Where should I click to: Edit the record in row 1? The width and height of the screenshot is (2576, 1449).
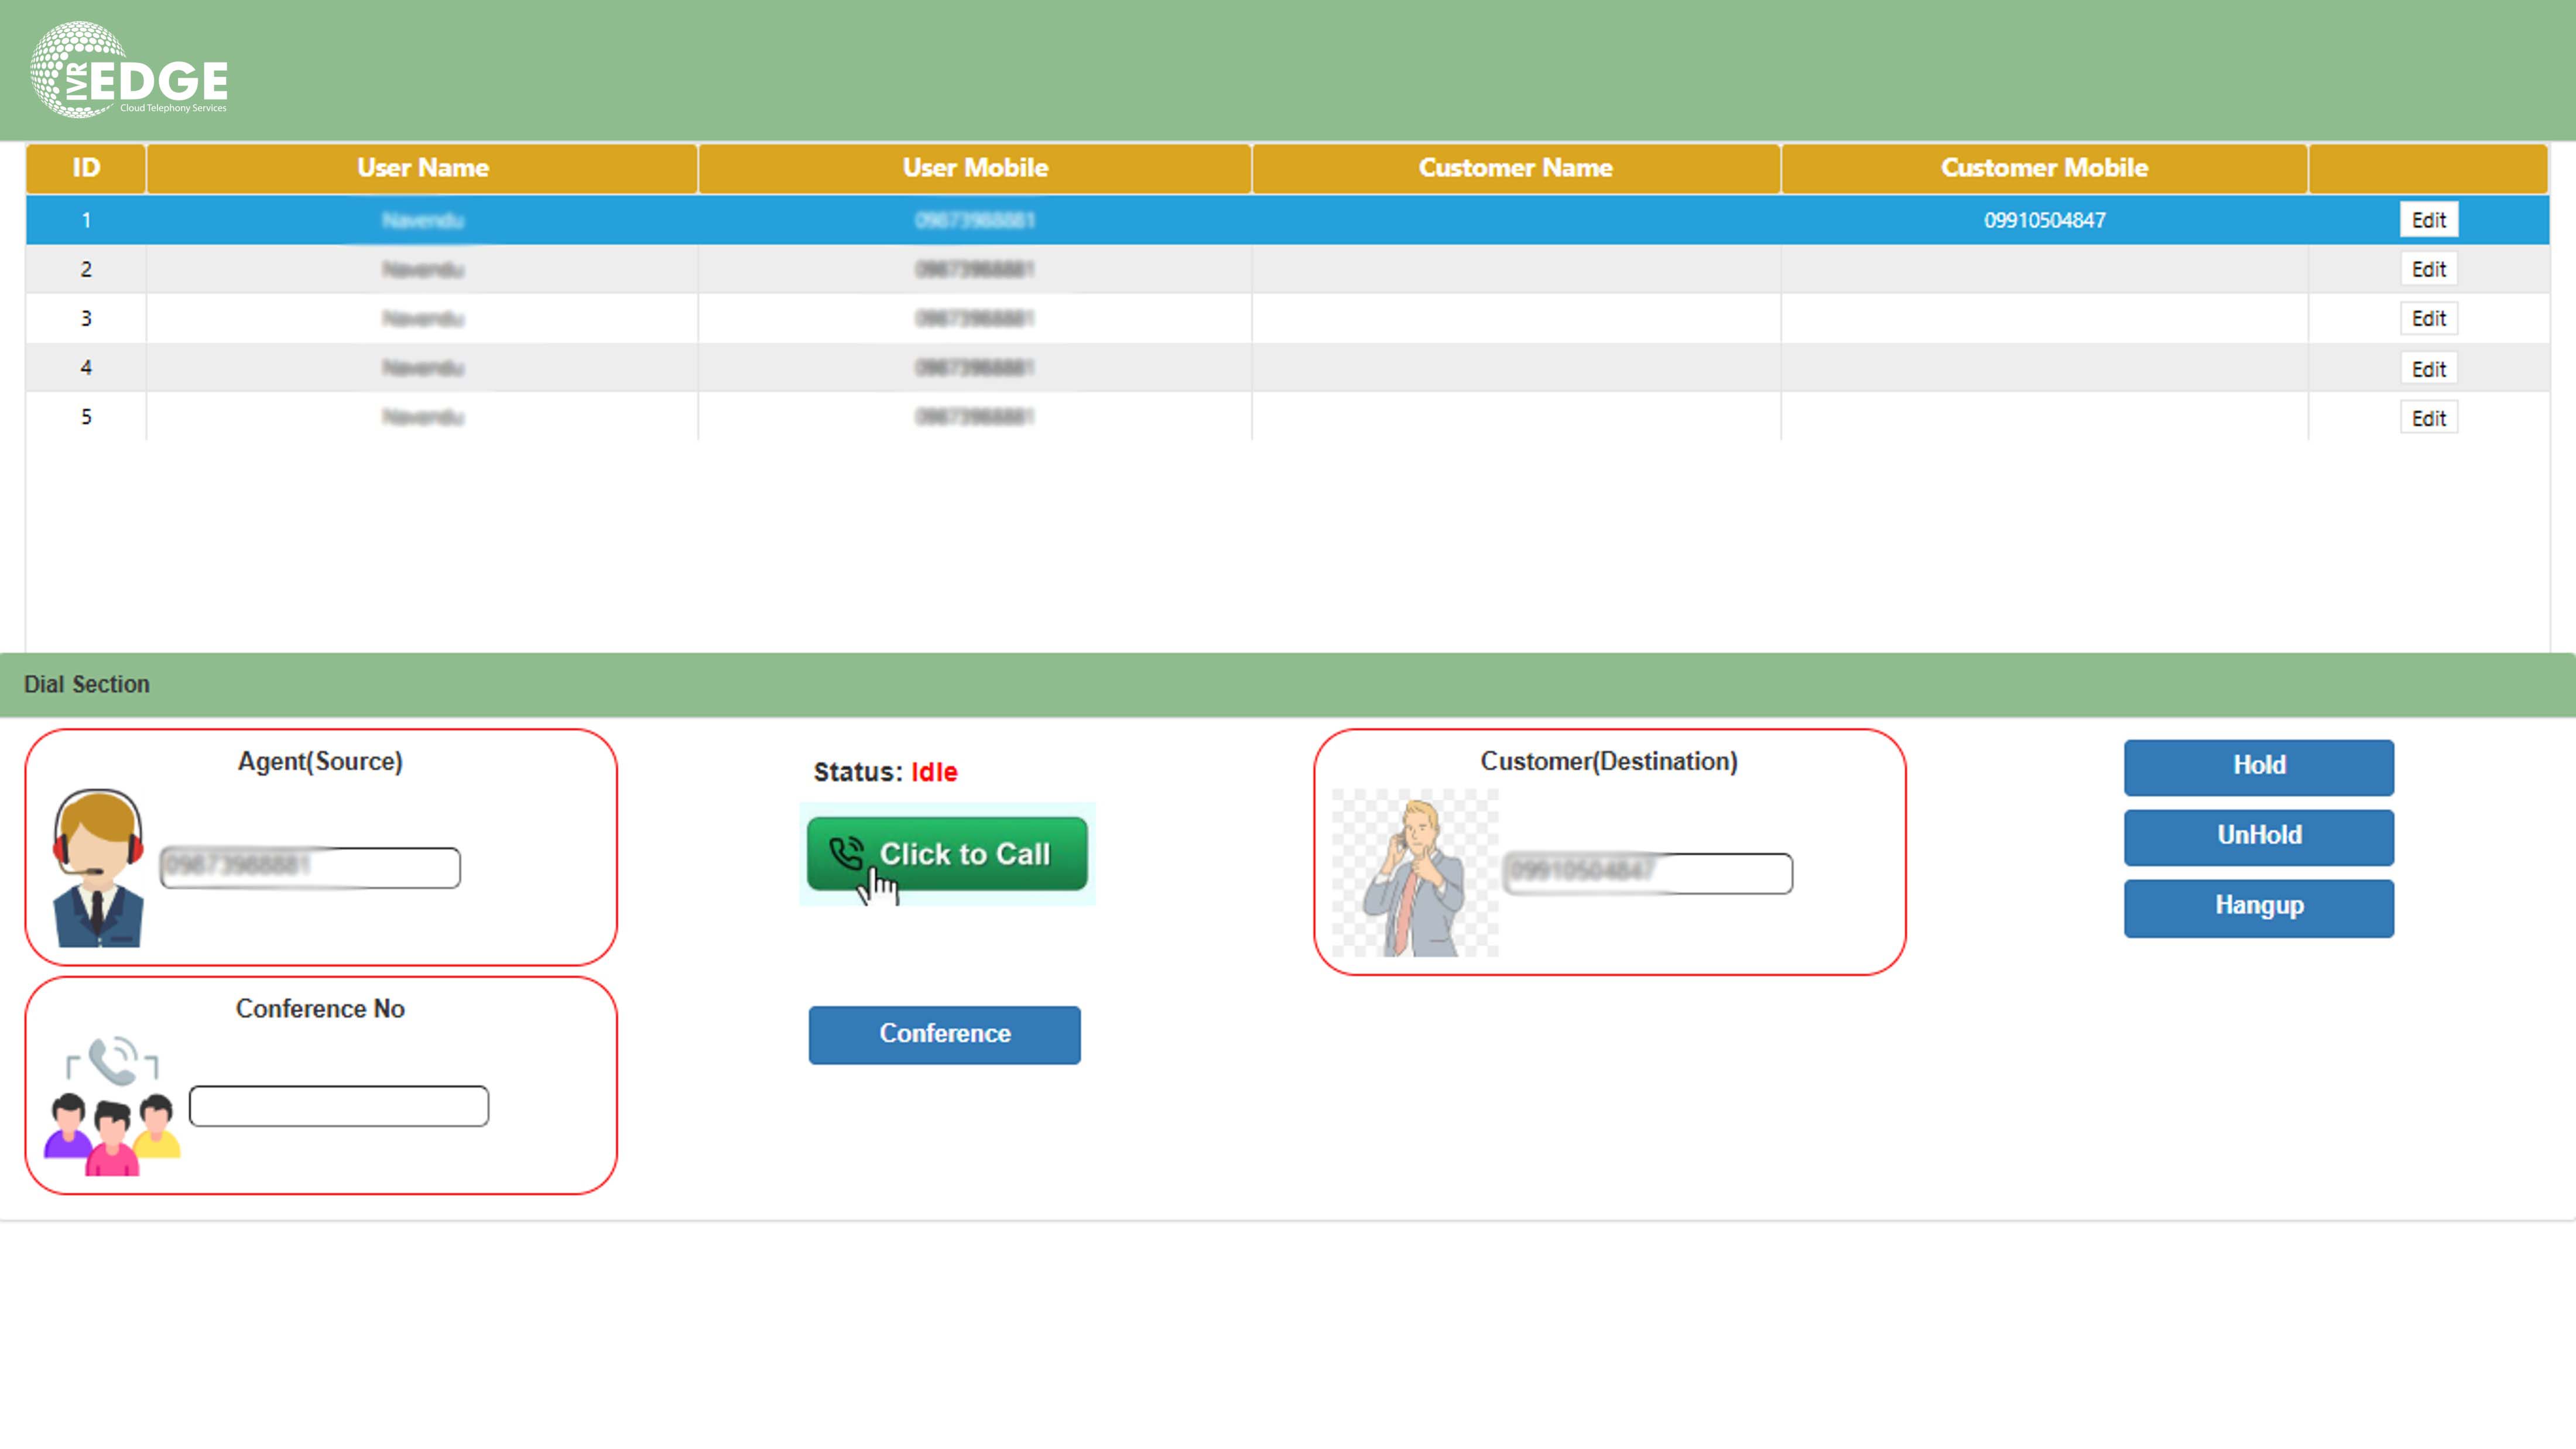2429,219
